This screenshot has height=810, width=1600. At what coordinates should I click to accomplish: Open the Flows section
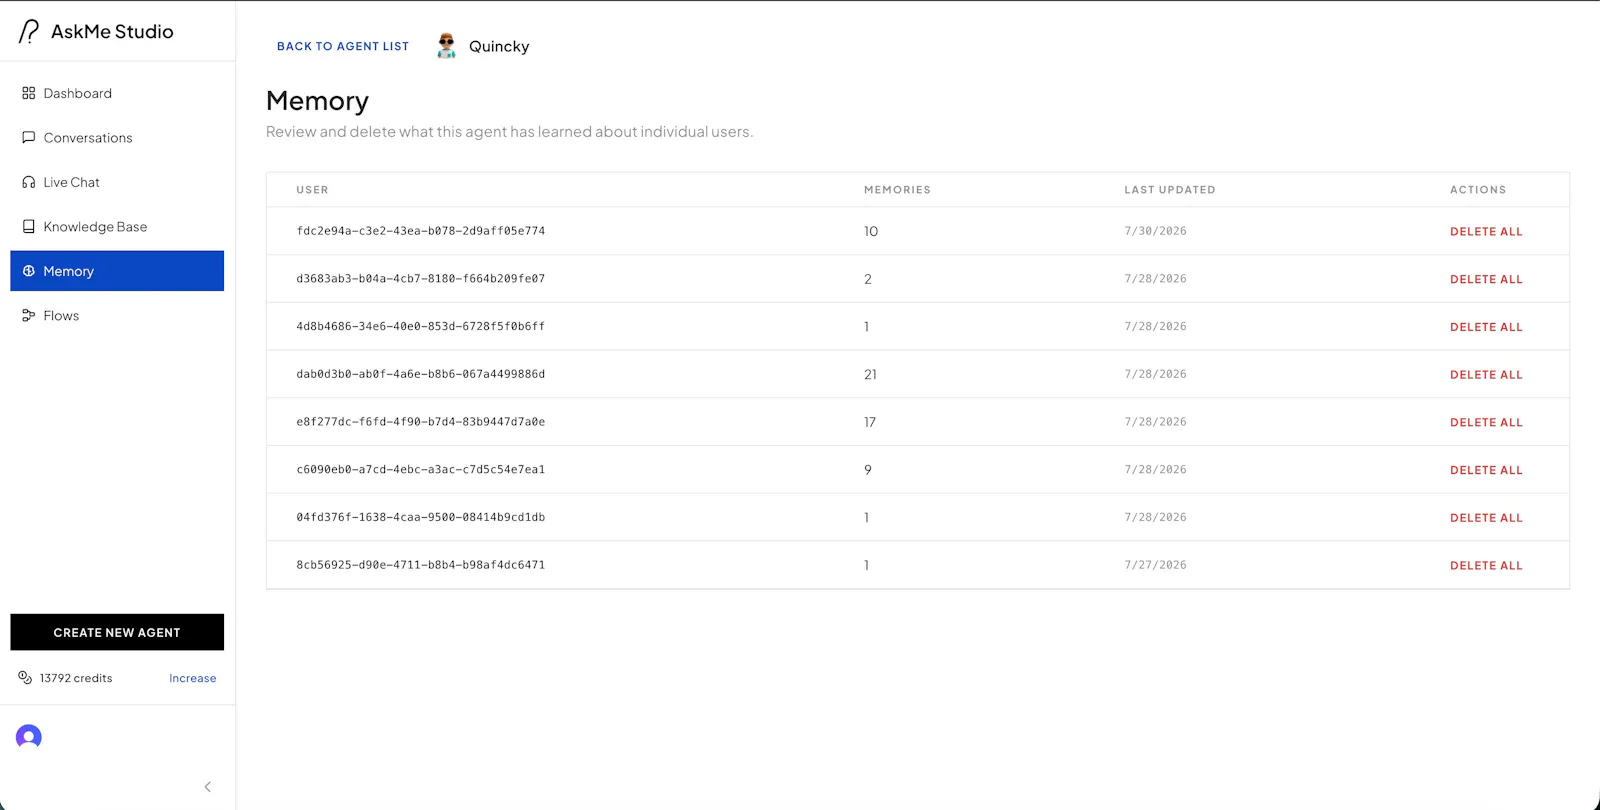117,316
